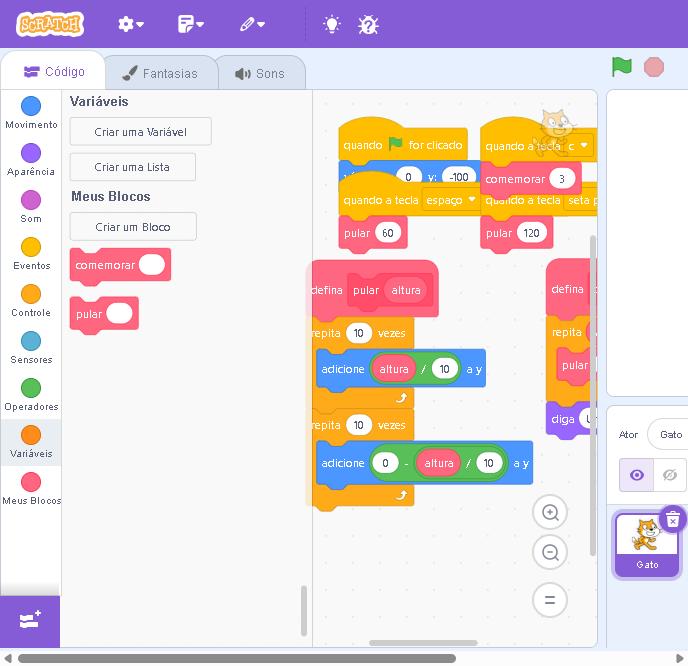Click the value 60 in pular block

(388, 233)
